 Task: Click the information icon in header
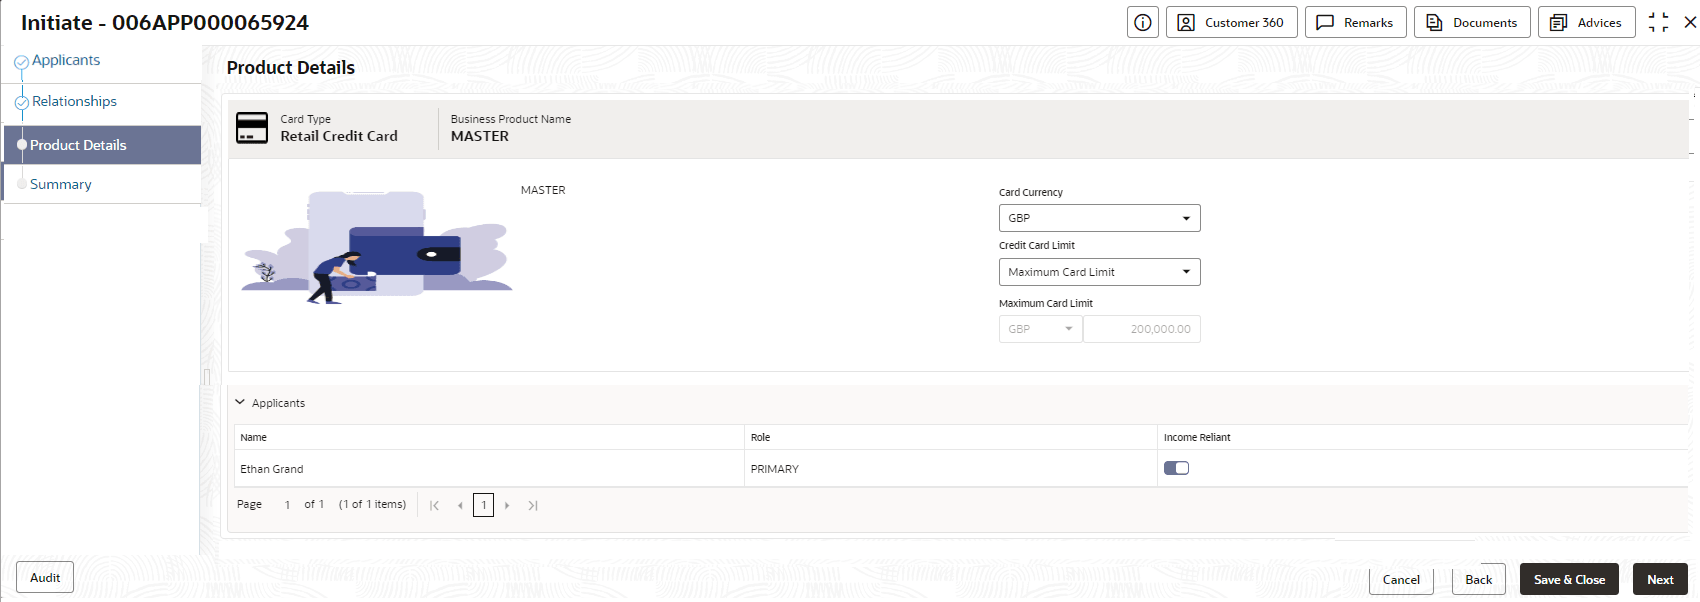tap(1142, 22)
